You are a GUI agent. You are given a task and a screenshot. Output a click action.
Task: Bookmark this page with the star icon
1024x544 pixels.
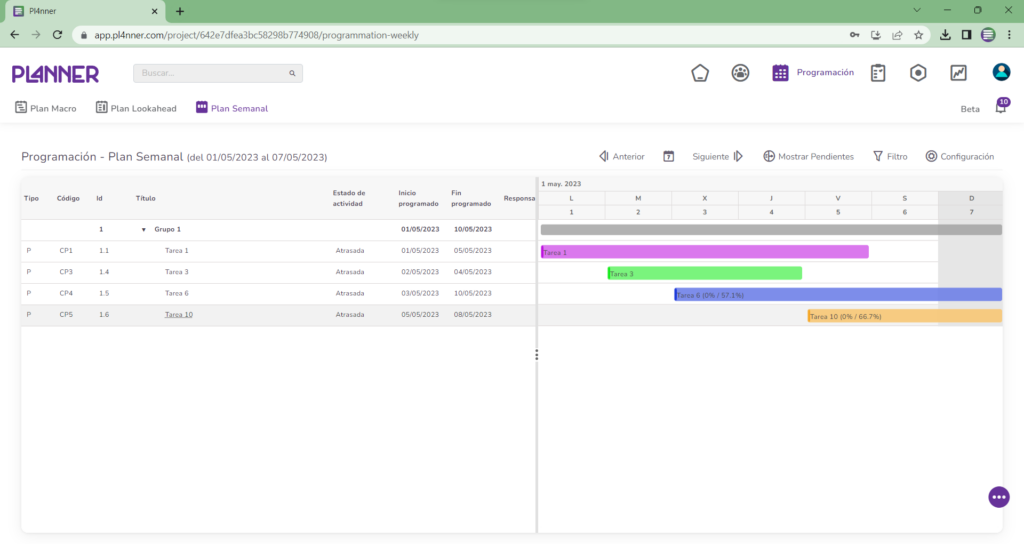tap(919, 35)
